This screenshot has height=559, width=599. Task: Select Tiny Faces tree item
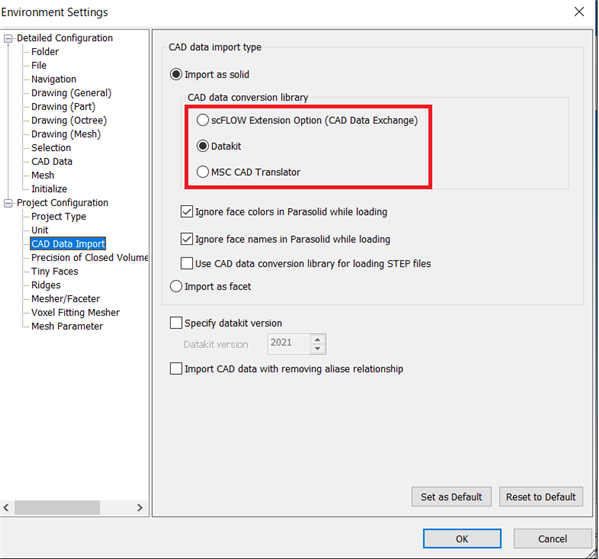pyautogui.click(x=55, y=272)
